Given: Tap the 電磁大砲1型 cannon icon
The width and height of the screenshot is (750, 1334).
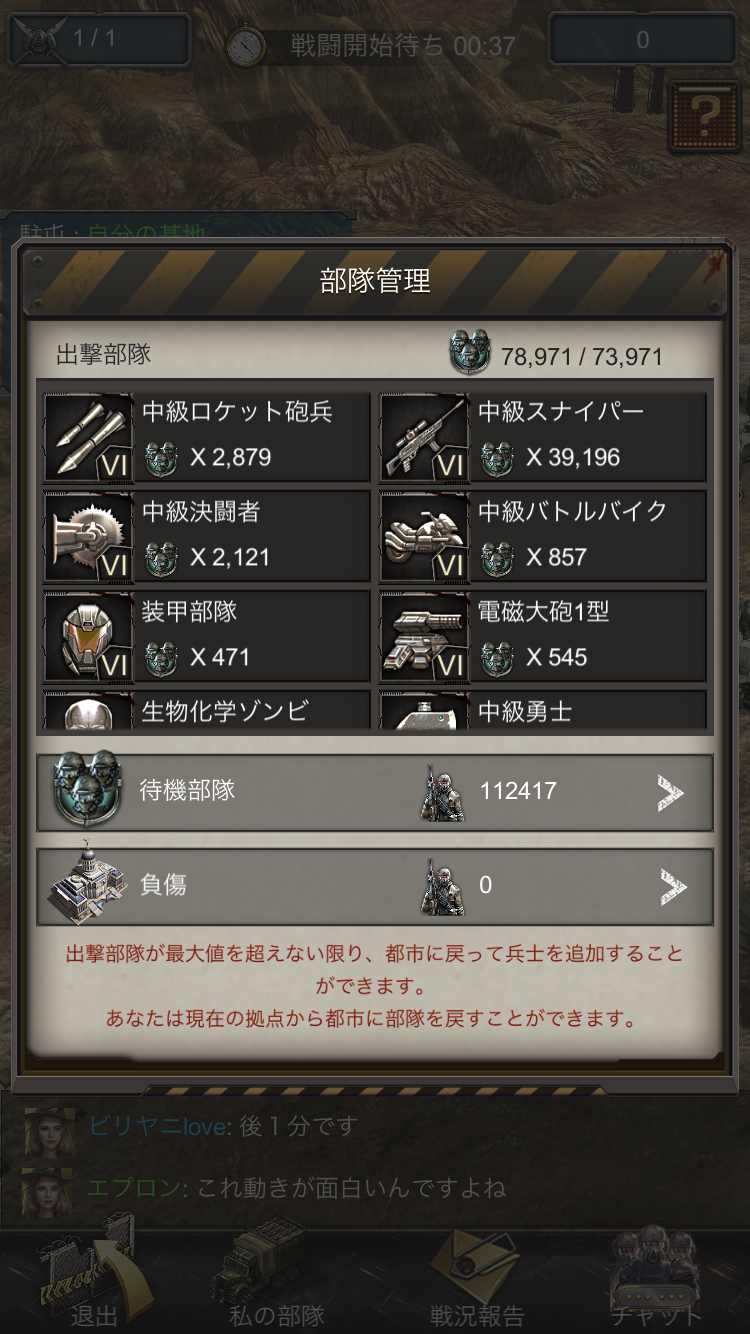Looking at the screenshot, I should click(x=424, y=637).
